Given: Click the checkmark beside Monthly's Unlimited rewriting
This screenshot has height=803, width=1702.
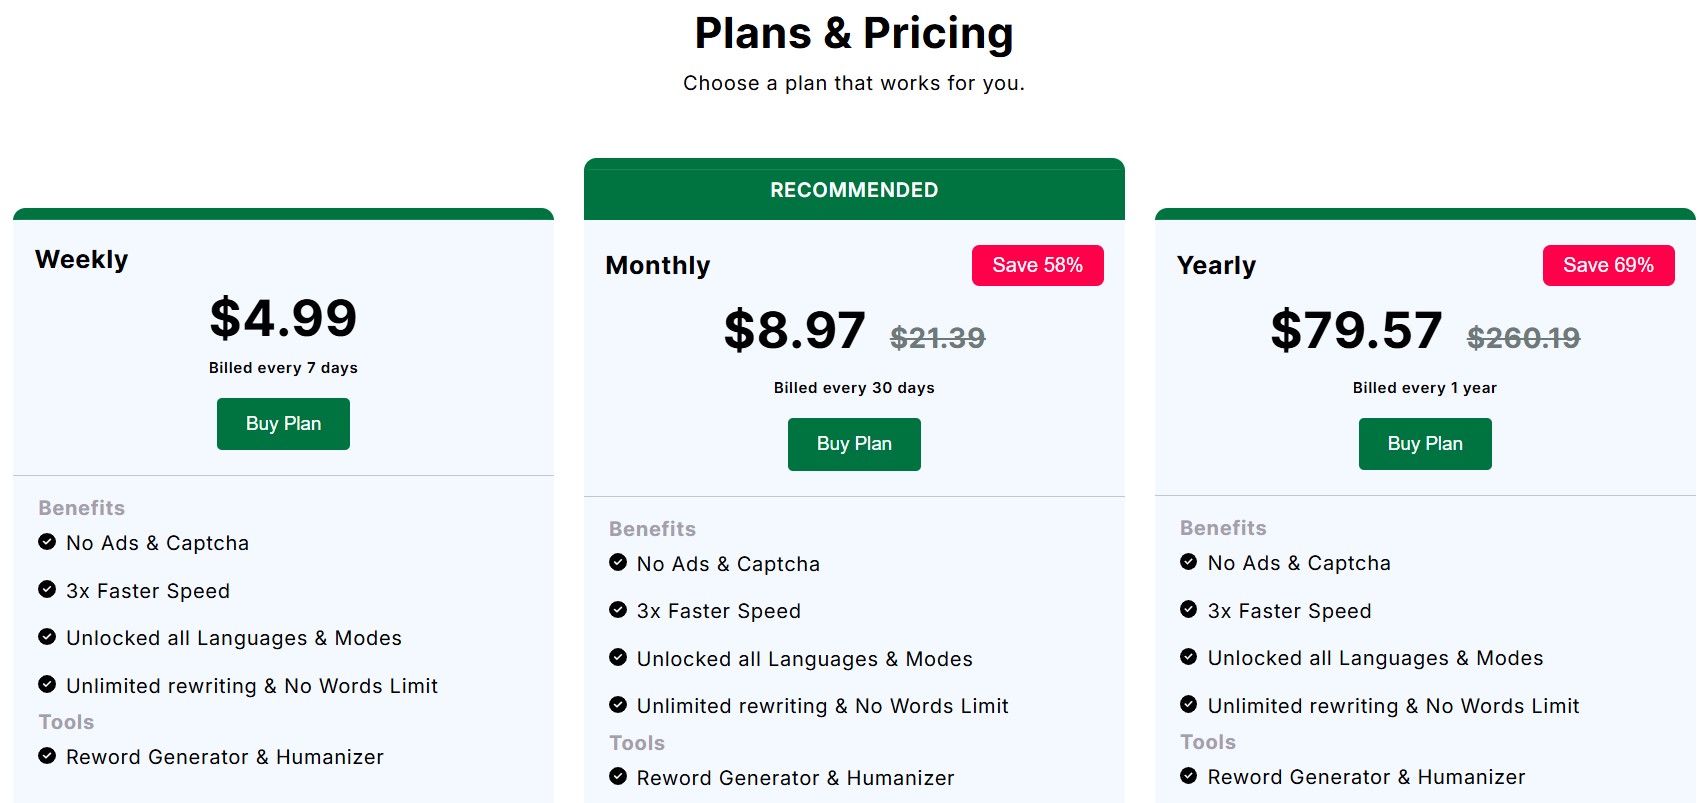Looking at the screenshot, I should [617, 704].
